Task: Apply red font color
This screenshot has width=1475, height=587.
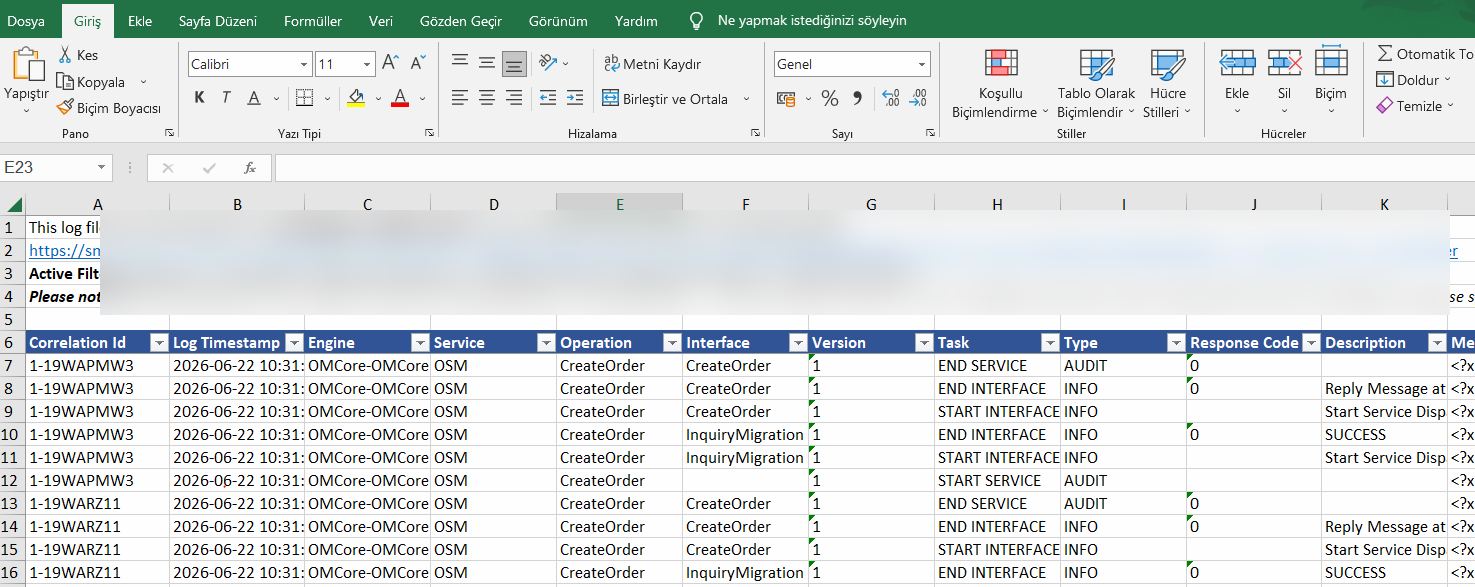Action: (400, 98)
